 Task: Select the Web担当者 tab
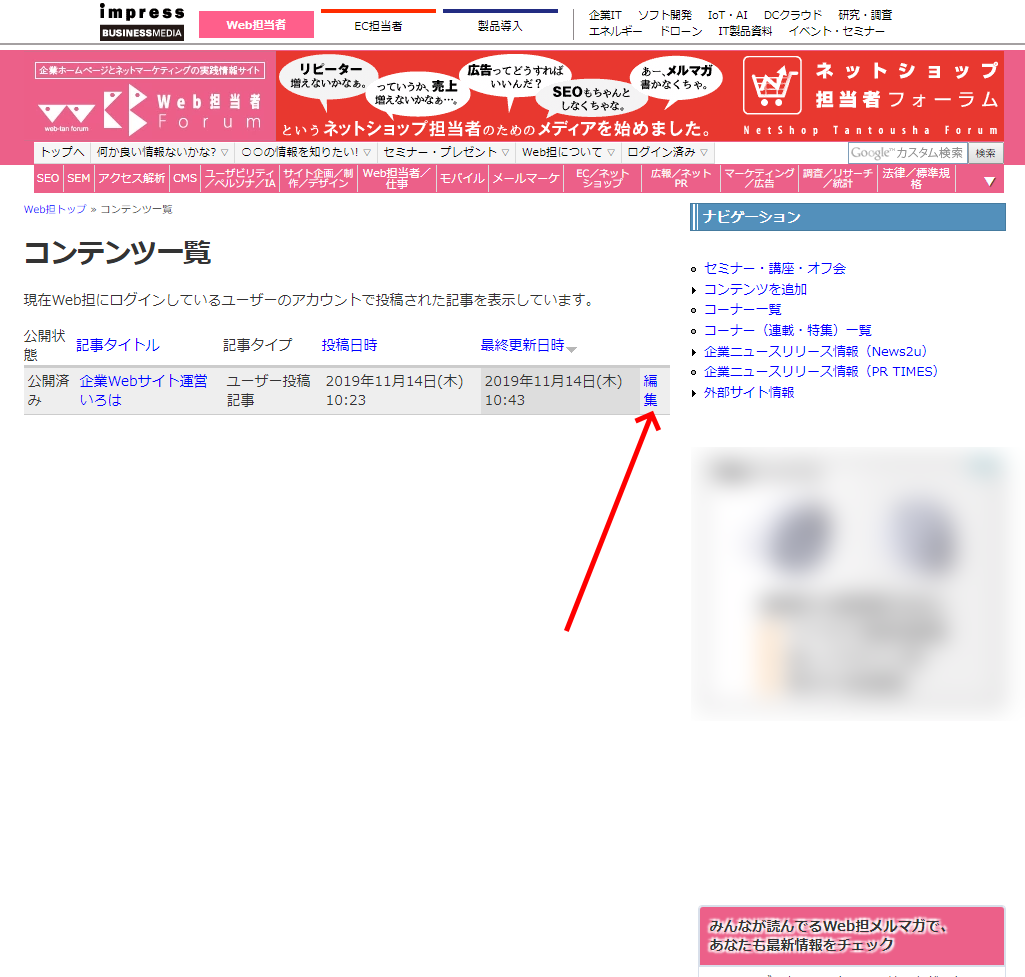click(256, 25)
